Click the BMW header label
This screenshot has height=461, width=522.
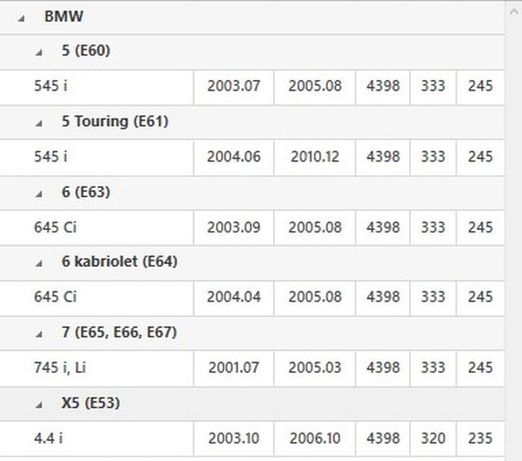pos(64,16)
